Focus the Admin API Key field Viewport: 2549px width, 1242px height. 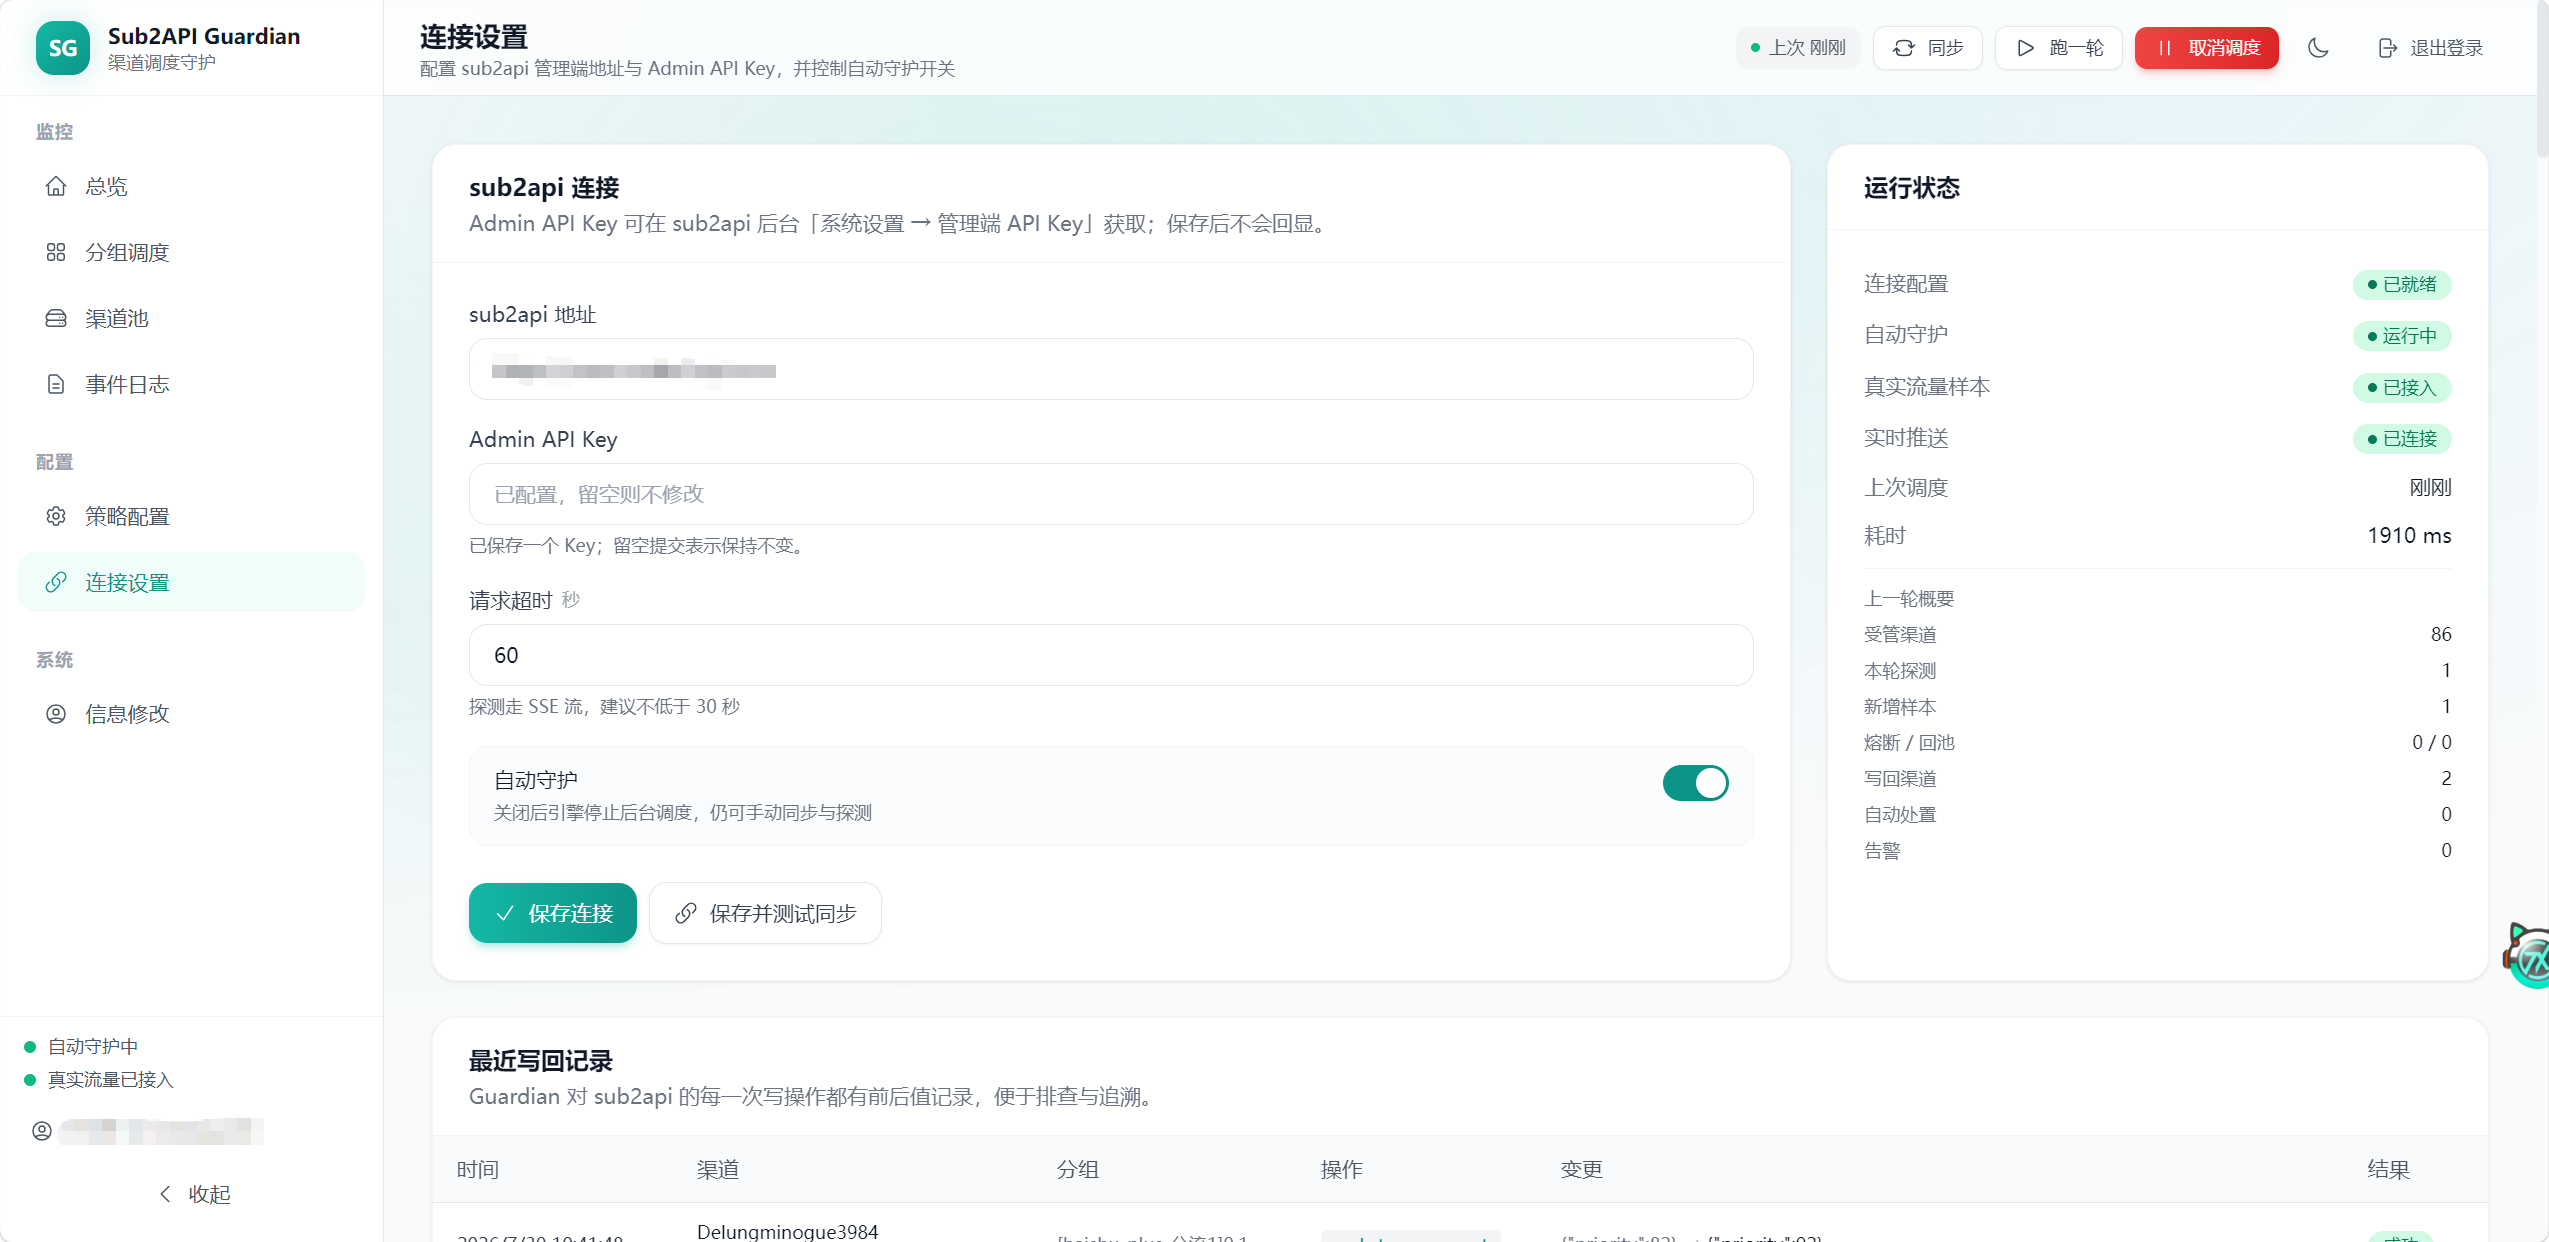click(1111, 495)
